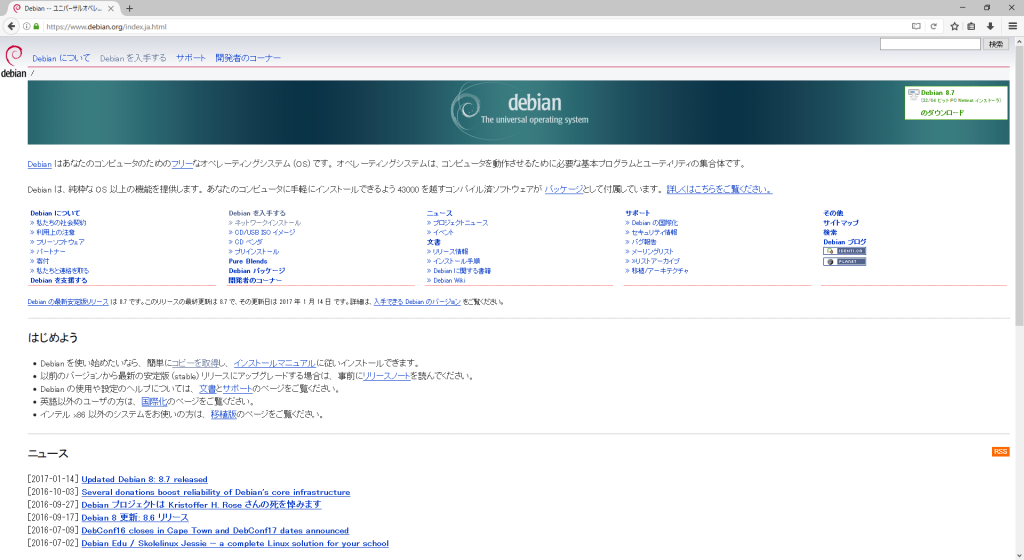
Task: Click '入手できる Debian のバージョン' link
Action: click(417, 302)
